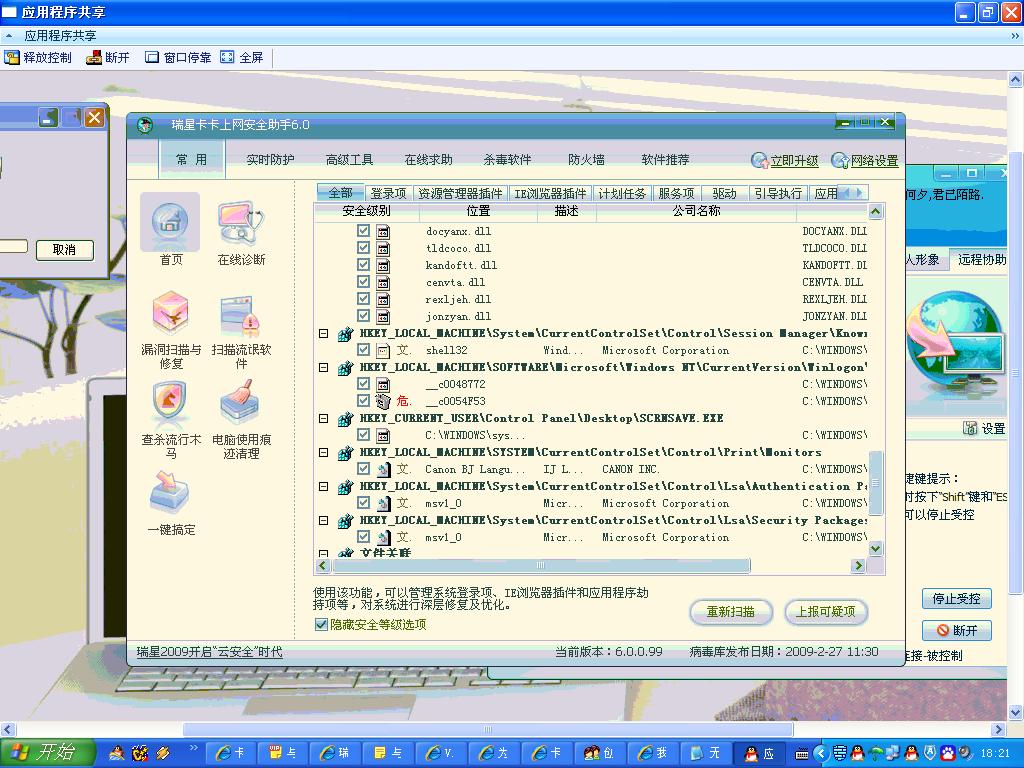The width and height of the screenshot is (1024, 768).
Task: Uncheck the tldcoco.dll checkbox
Action: pos(364,248)
